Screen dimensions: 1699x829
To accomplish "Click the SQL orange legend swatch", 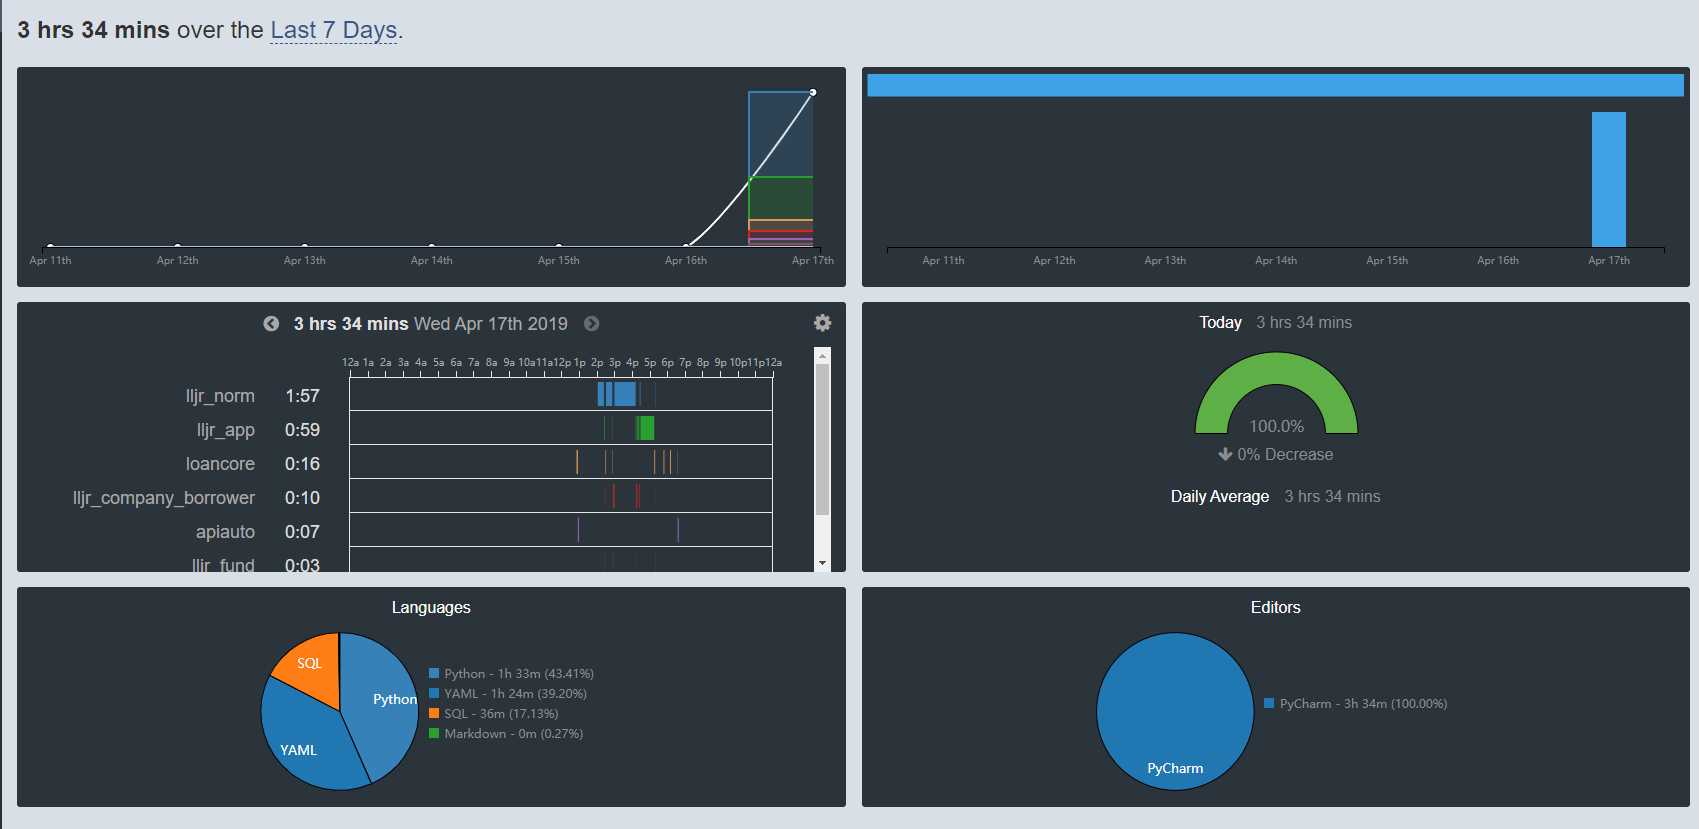I will coord(434,713).
